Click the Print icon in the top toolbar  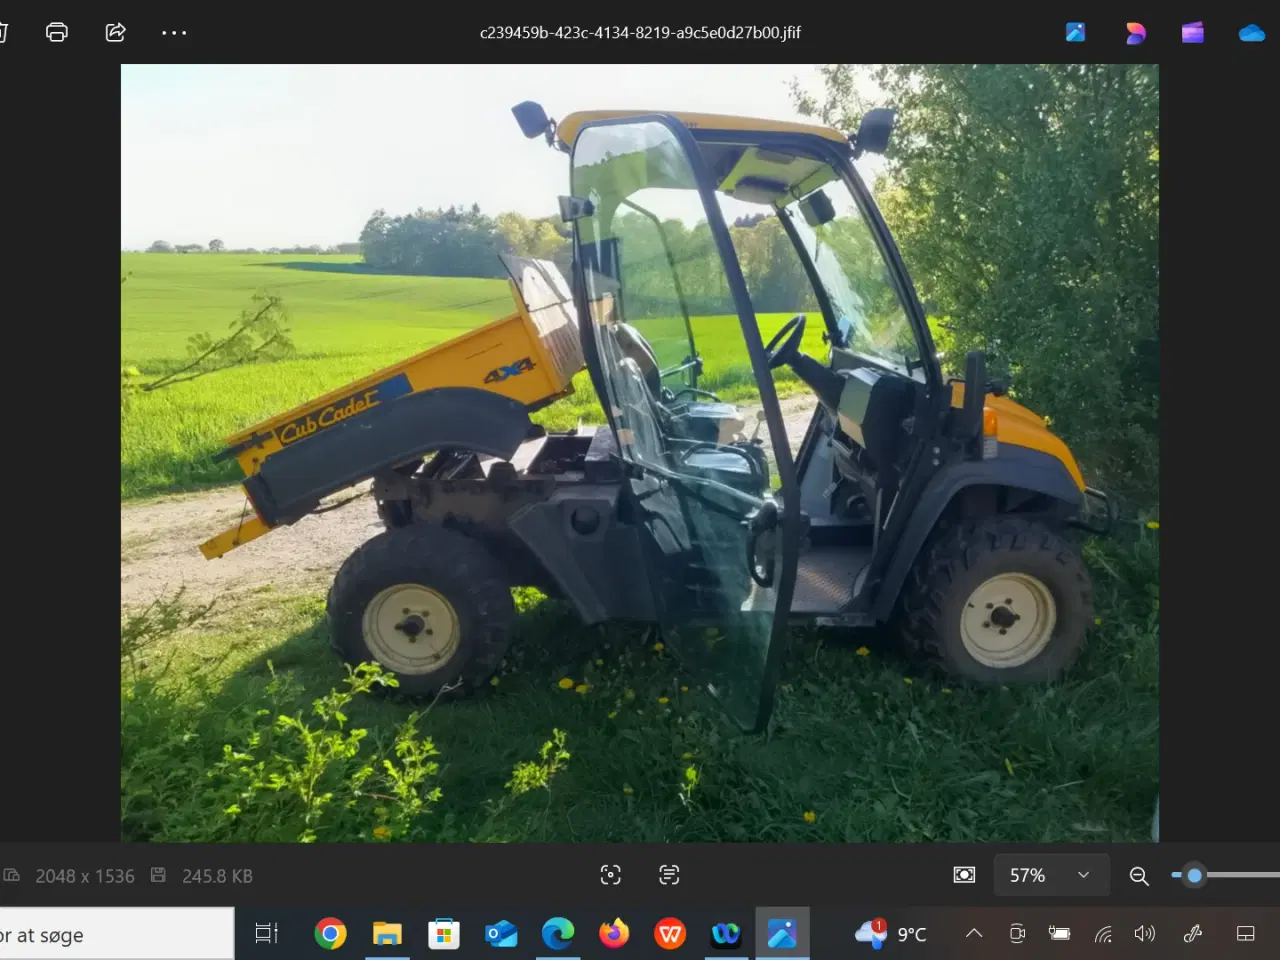point(57,32)
